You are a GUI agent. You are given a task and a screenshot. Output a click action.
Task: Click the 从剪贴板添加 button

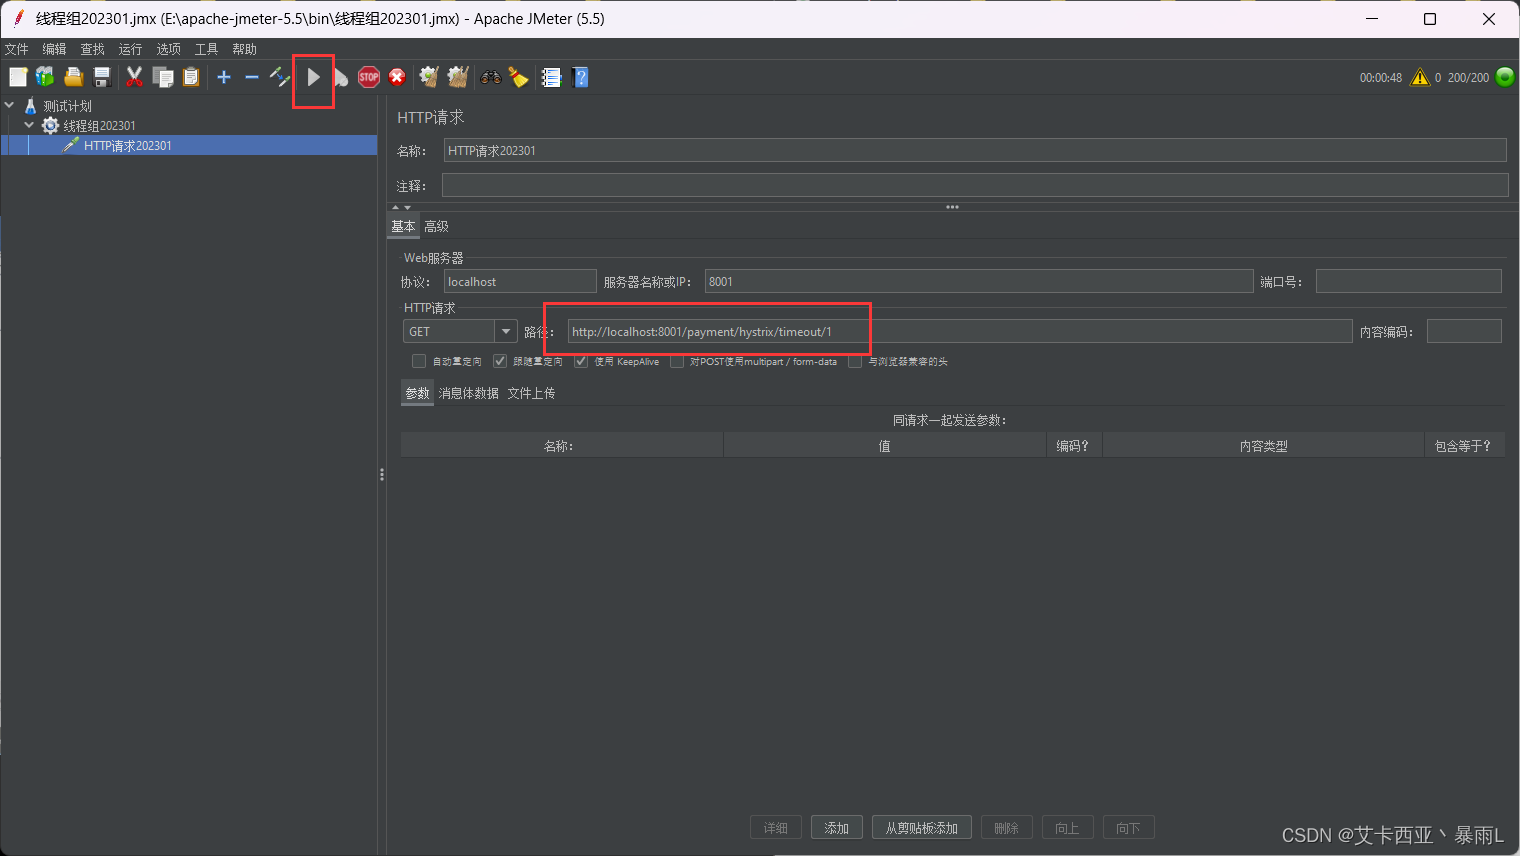click(922, 828)
